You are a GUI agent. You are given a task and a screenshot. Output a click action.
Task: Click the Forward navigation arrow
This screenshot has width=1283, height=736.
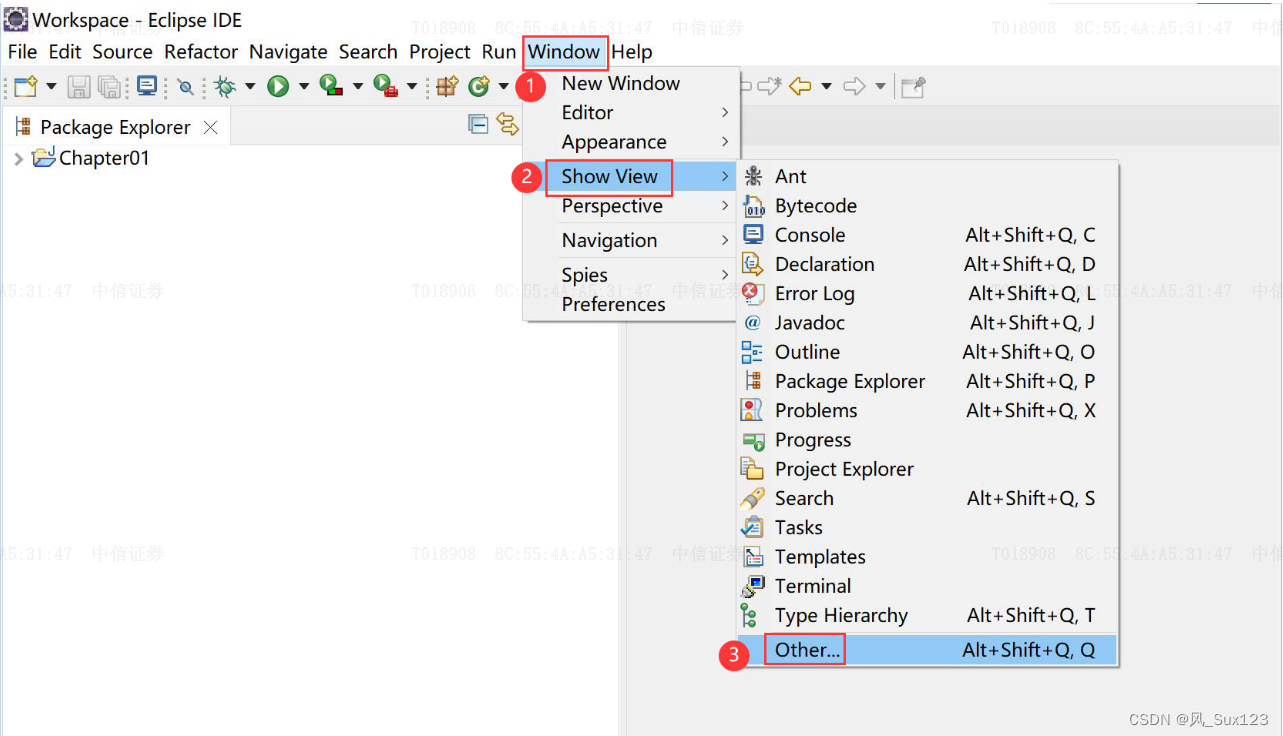[x=854, y=86]
